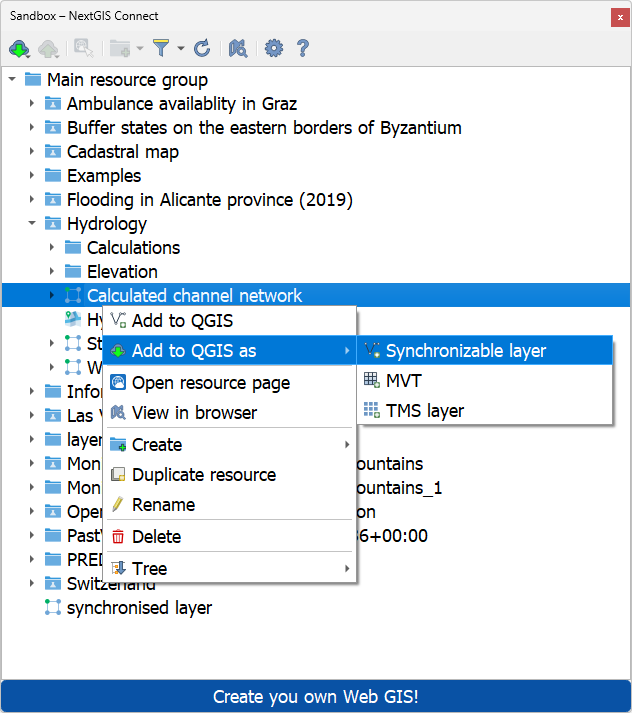This screenshot has height=713, width=632.
Task: Click the Duplicate resource icon
Action: (118, 474)
